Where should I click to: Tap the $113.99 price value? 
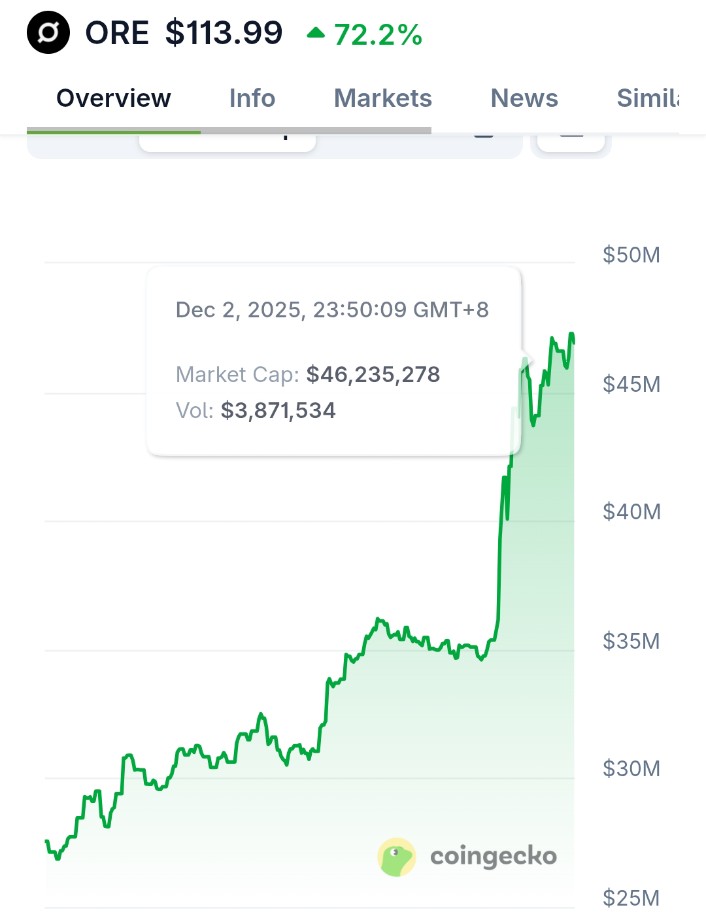click(224, 33)
